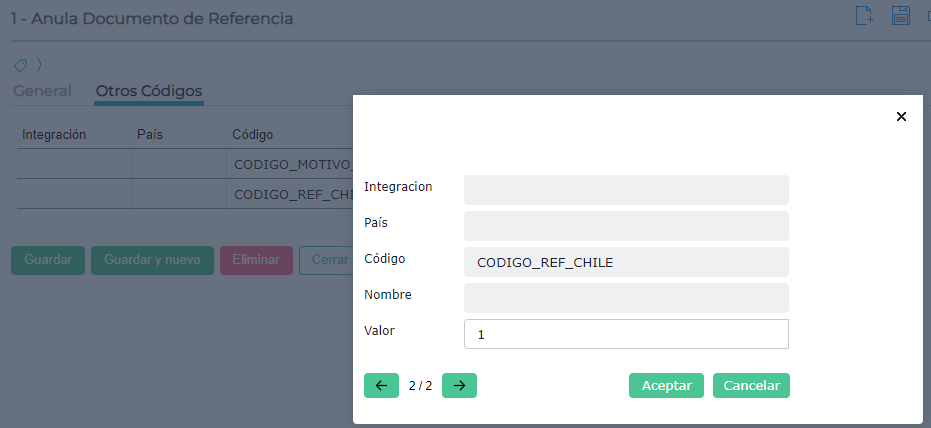Click the País field in dialog

click(626, 226)
